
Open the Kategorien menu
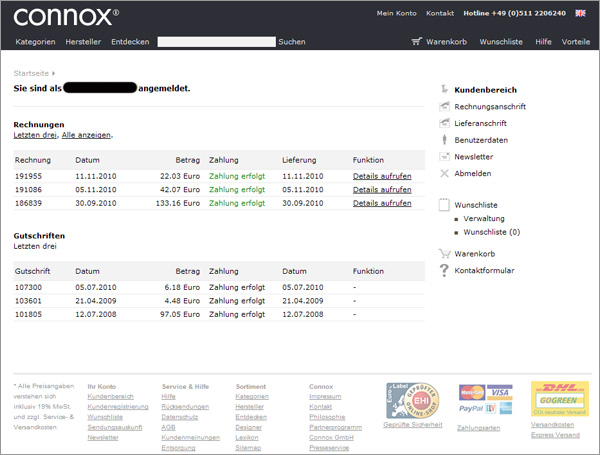coord(35,42)
